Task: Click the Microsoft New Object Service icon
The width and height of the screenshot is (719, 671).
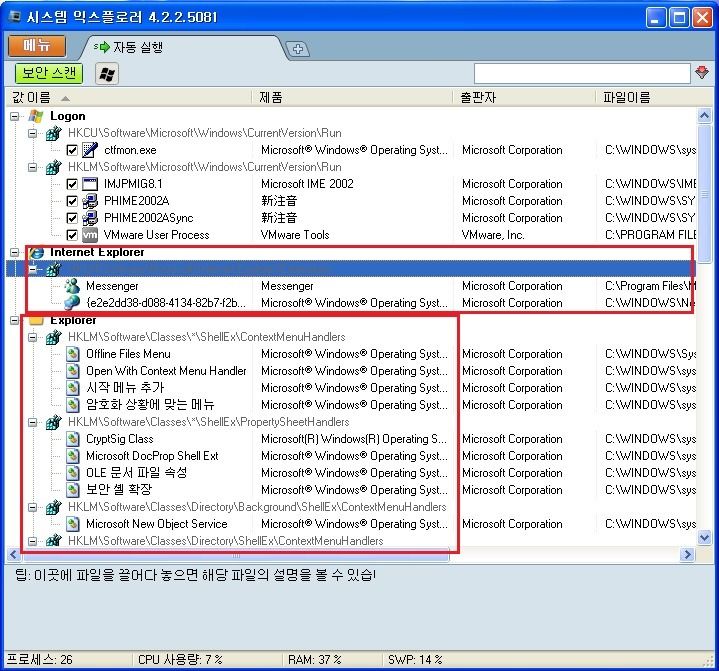Action: point(72,524)
